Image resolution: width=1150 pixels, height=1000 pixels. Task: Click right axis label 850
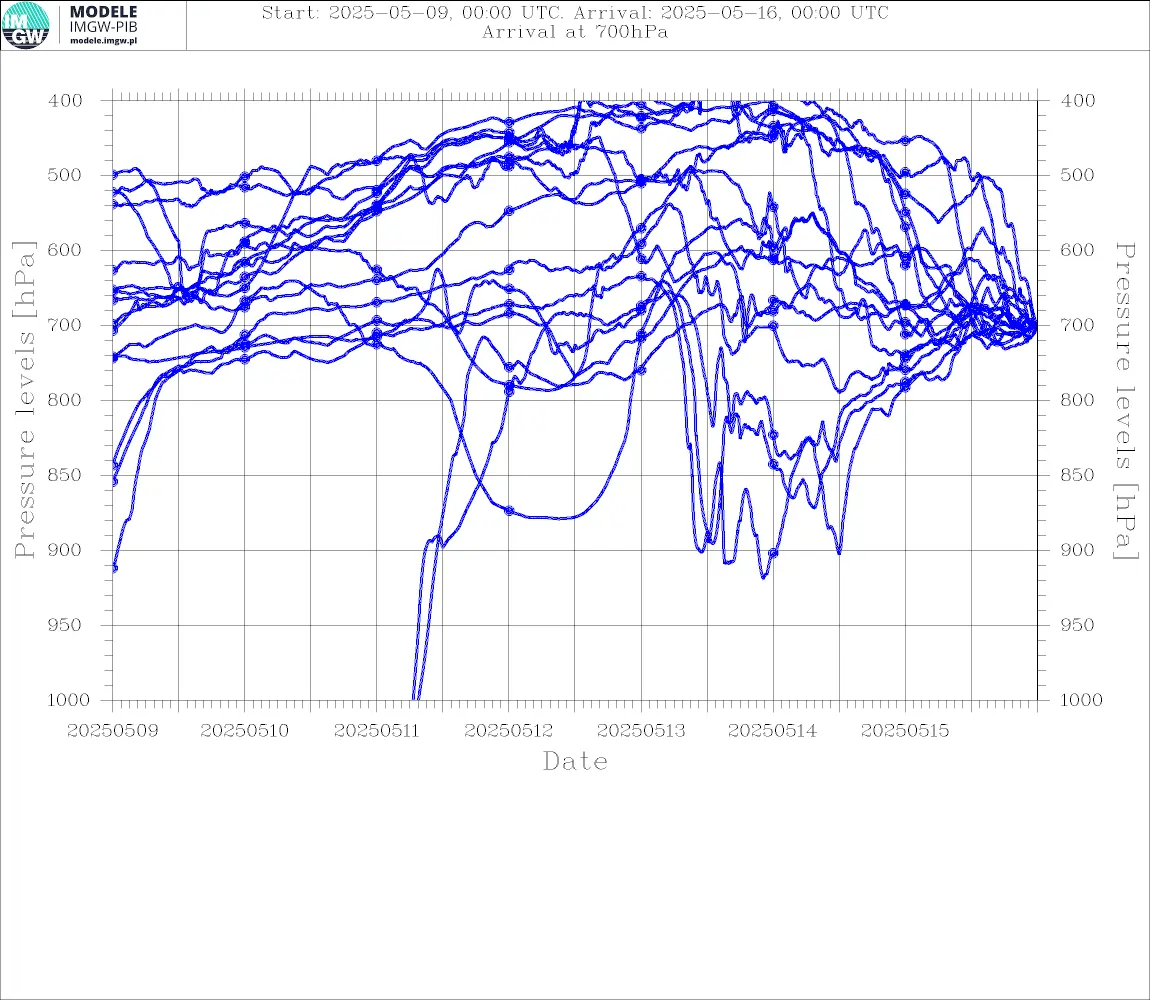pyautogui.click(x=1077, y=475)
